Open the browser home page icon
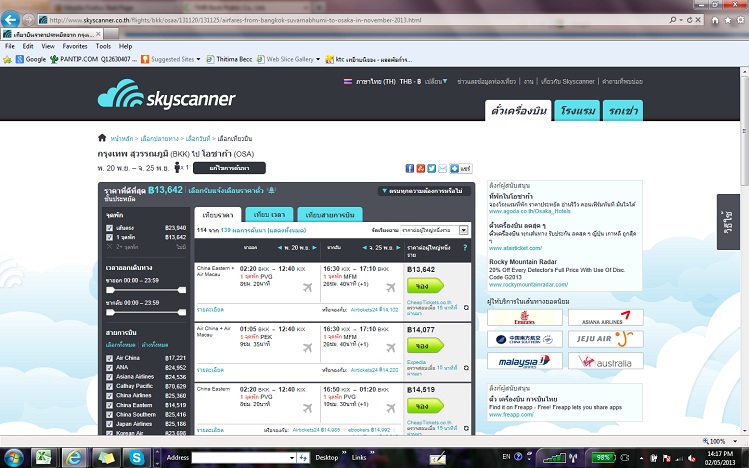The height and width of the screenshot is (468, 749). tap(715, 20)
